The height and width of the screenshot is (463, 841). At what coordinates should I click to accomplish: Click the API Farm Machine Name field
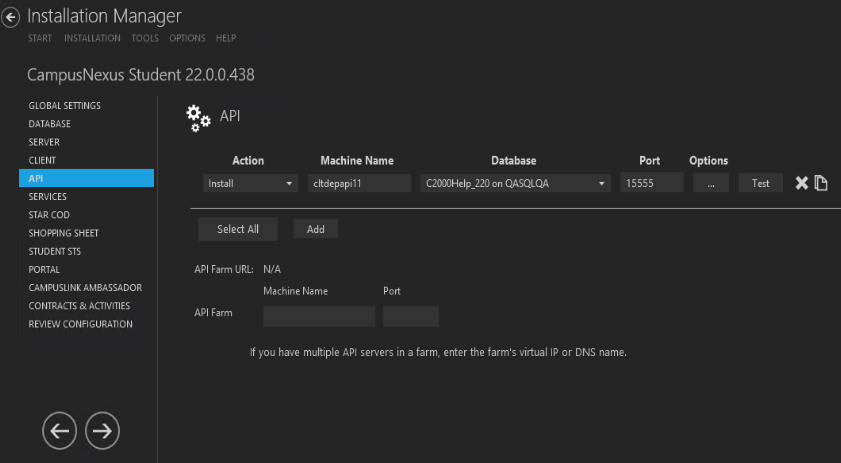coord(319,317)
